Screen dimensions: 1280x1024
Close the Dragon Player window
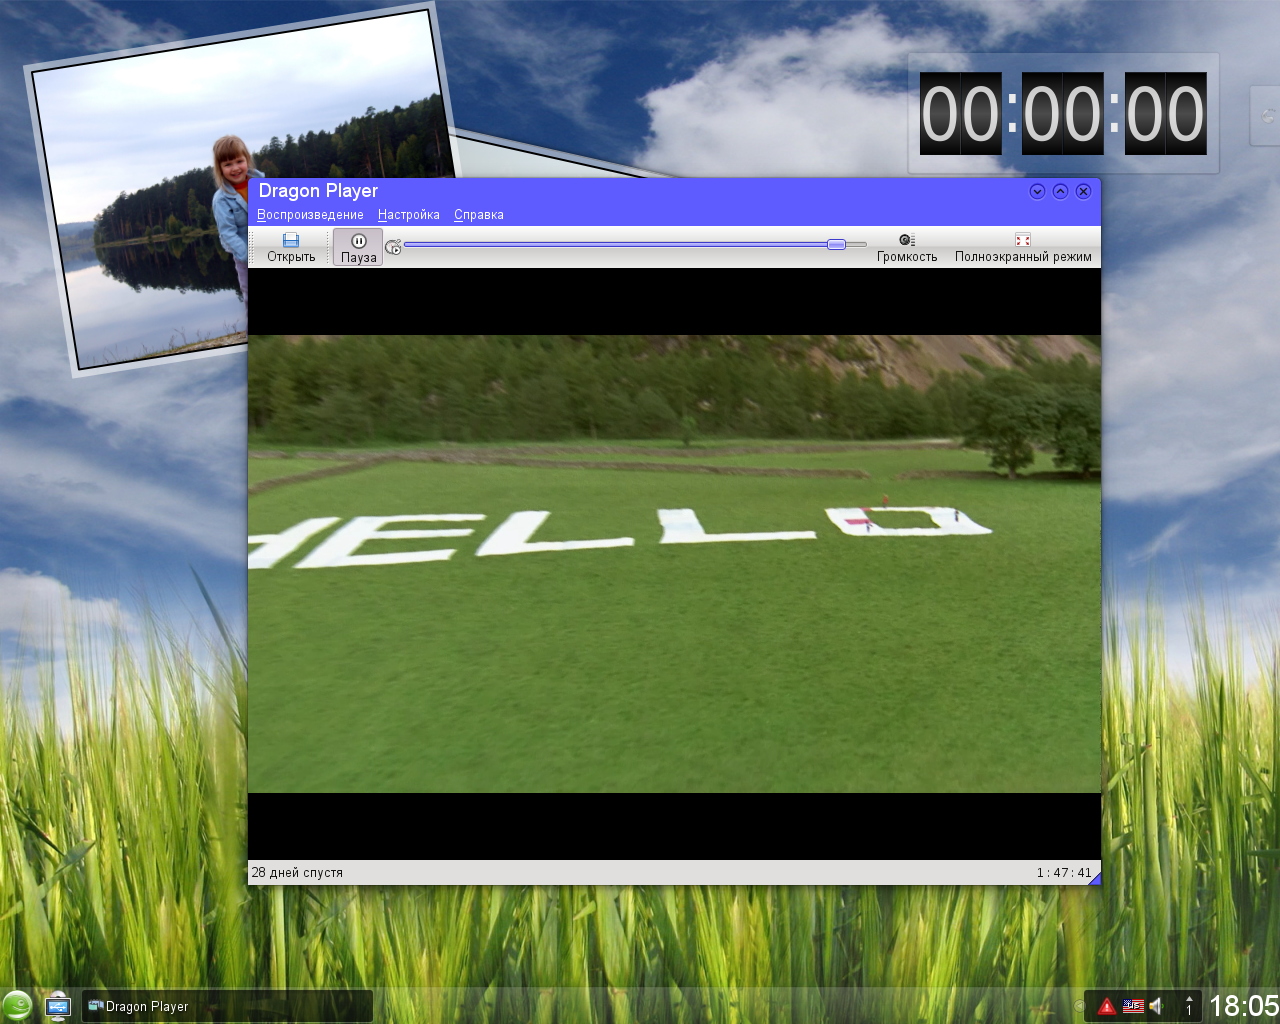click(1083, 191)
